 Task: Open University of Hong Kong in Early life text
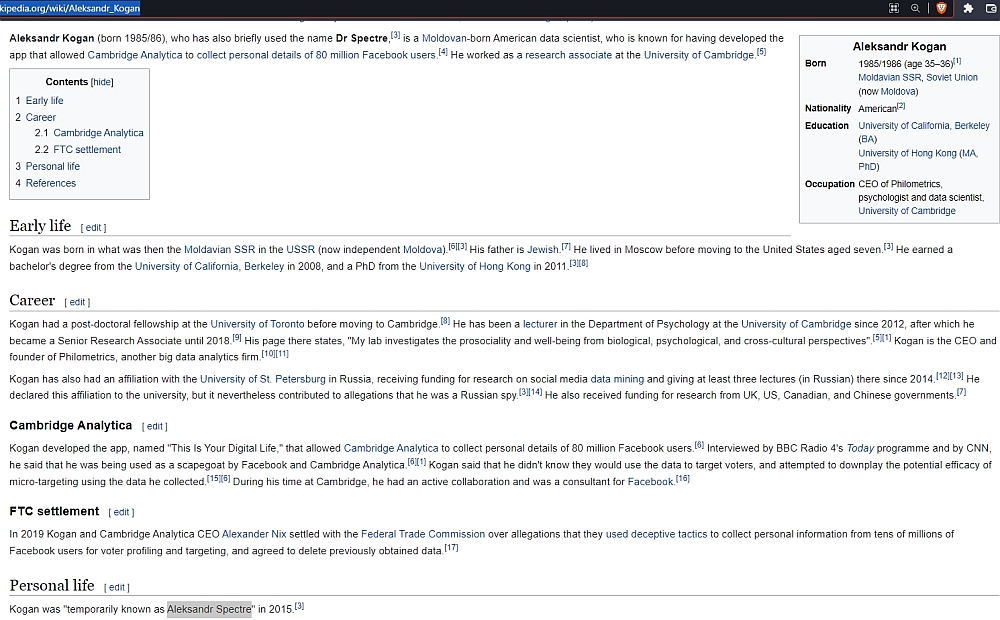click(x=474, y=266)
